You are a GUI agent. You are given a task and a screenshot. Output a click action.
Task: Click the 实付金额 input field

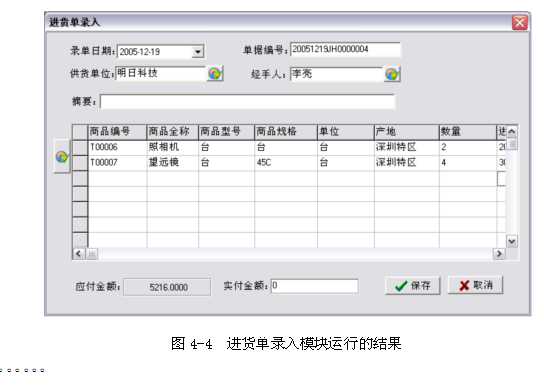(x=314, y=286)
